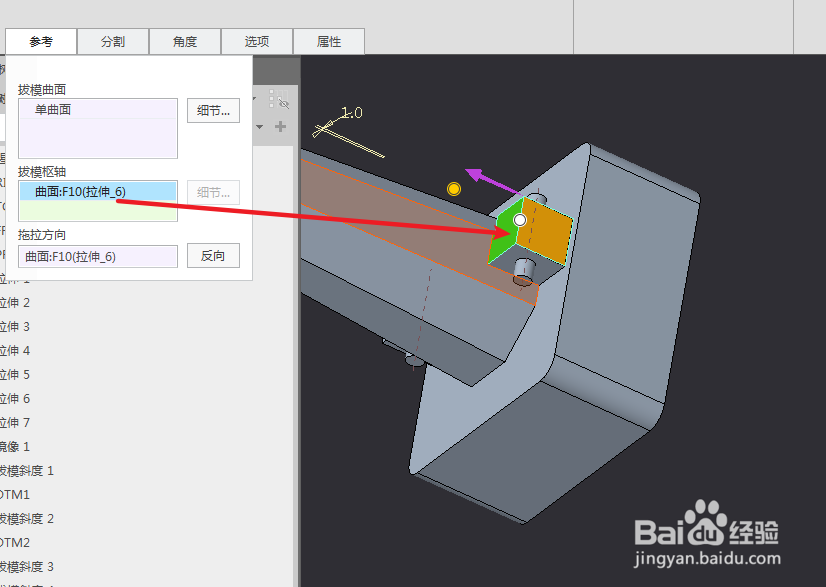The width and height of the screenshot is (826, 587).
Task: Click the 反向 button to flip direction
Action: point(213,256)
